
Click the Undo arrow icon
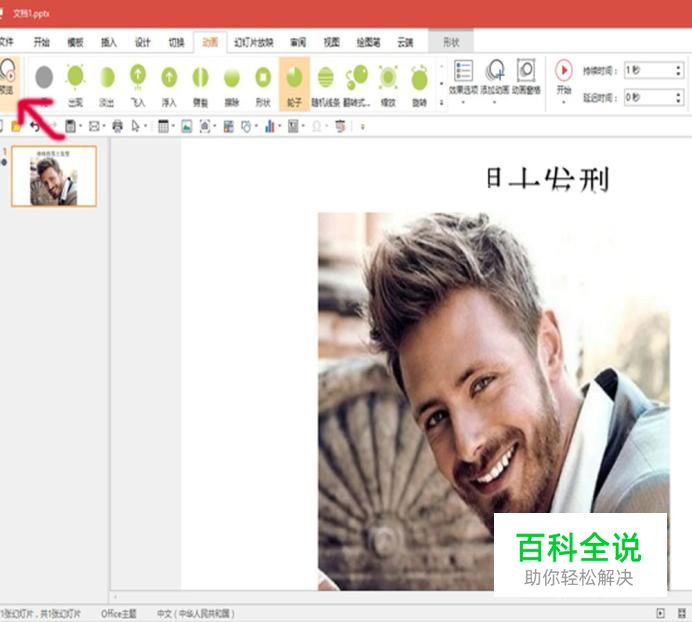click(35, 127)
